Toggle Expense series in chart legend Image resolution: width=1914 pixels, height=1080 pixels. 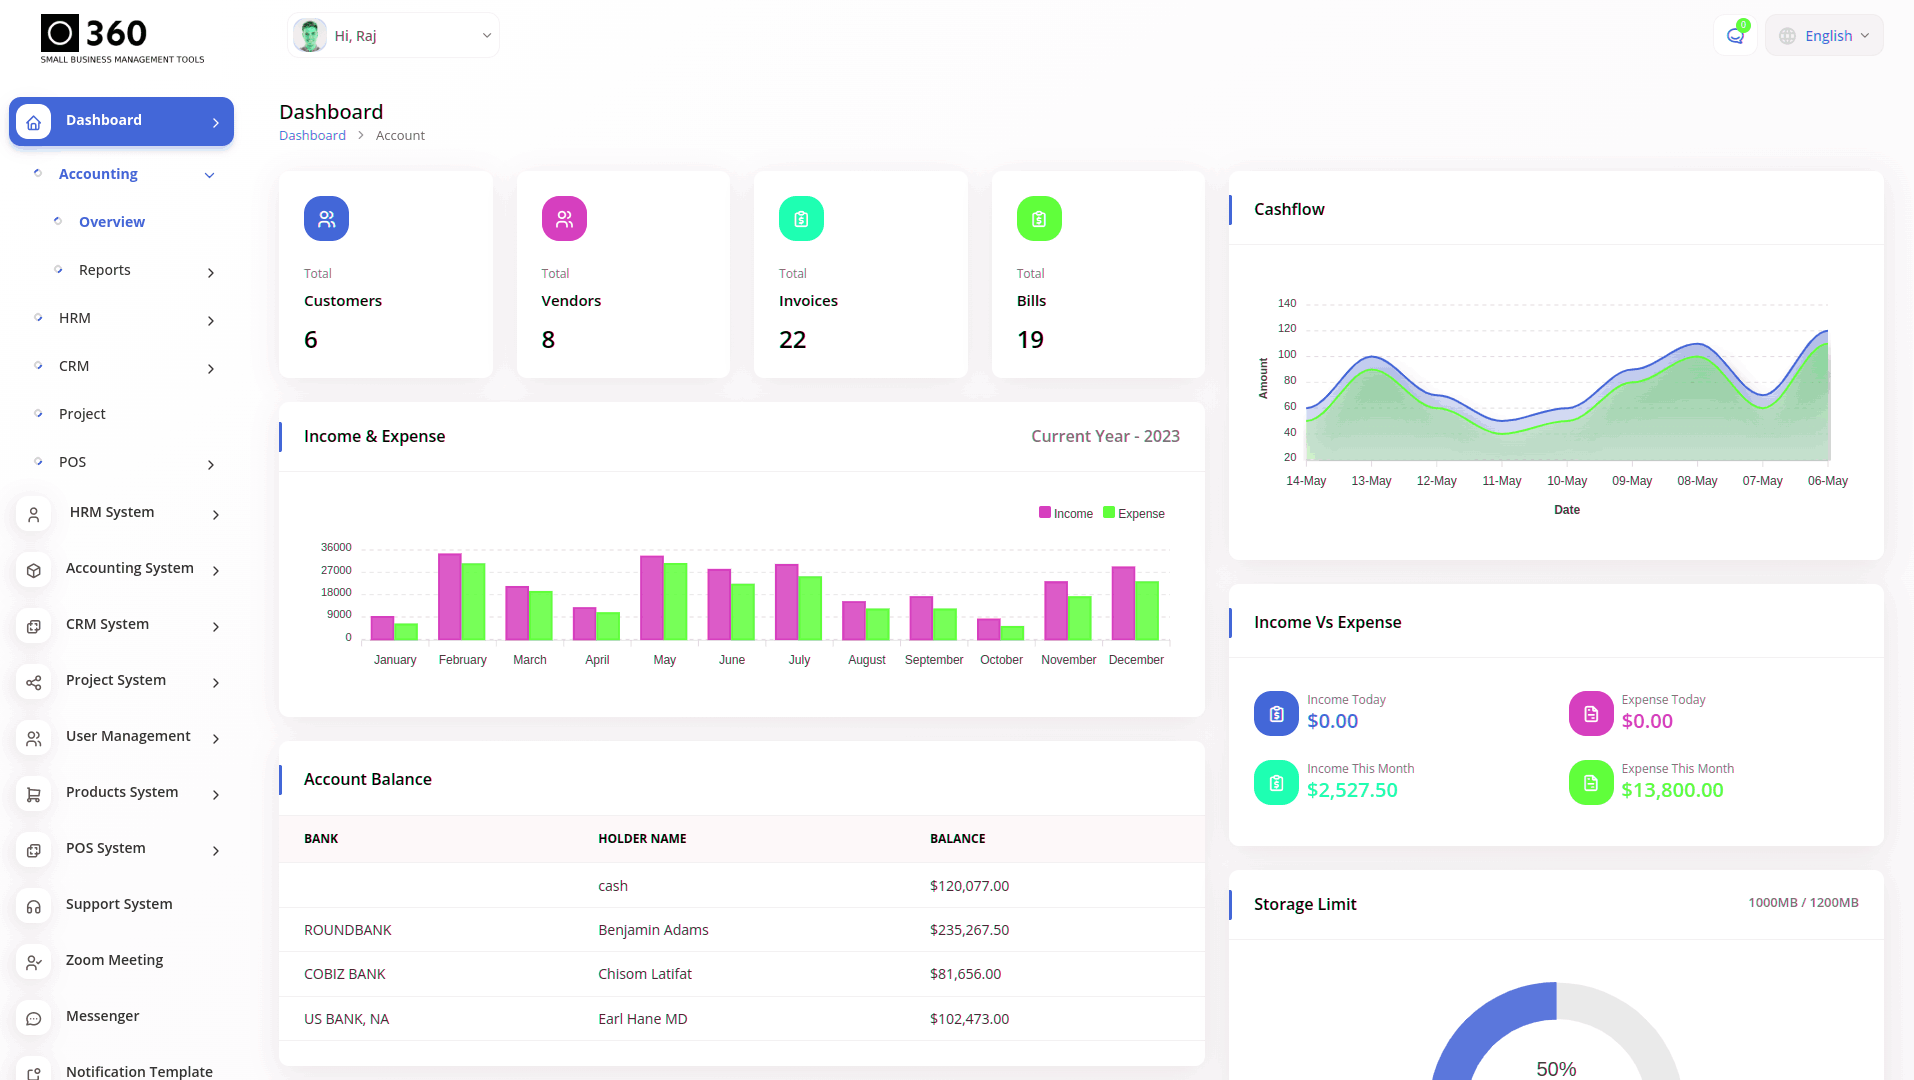(x=1134, y=513)
